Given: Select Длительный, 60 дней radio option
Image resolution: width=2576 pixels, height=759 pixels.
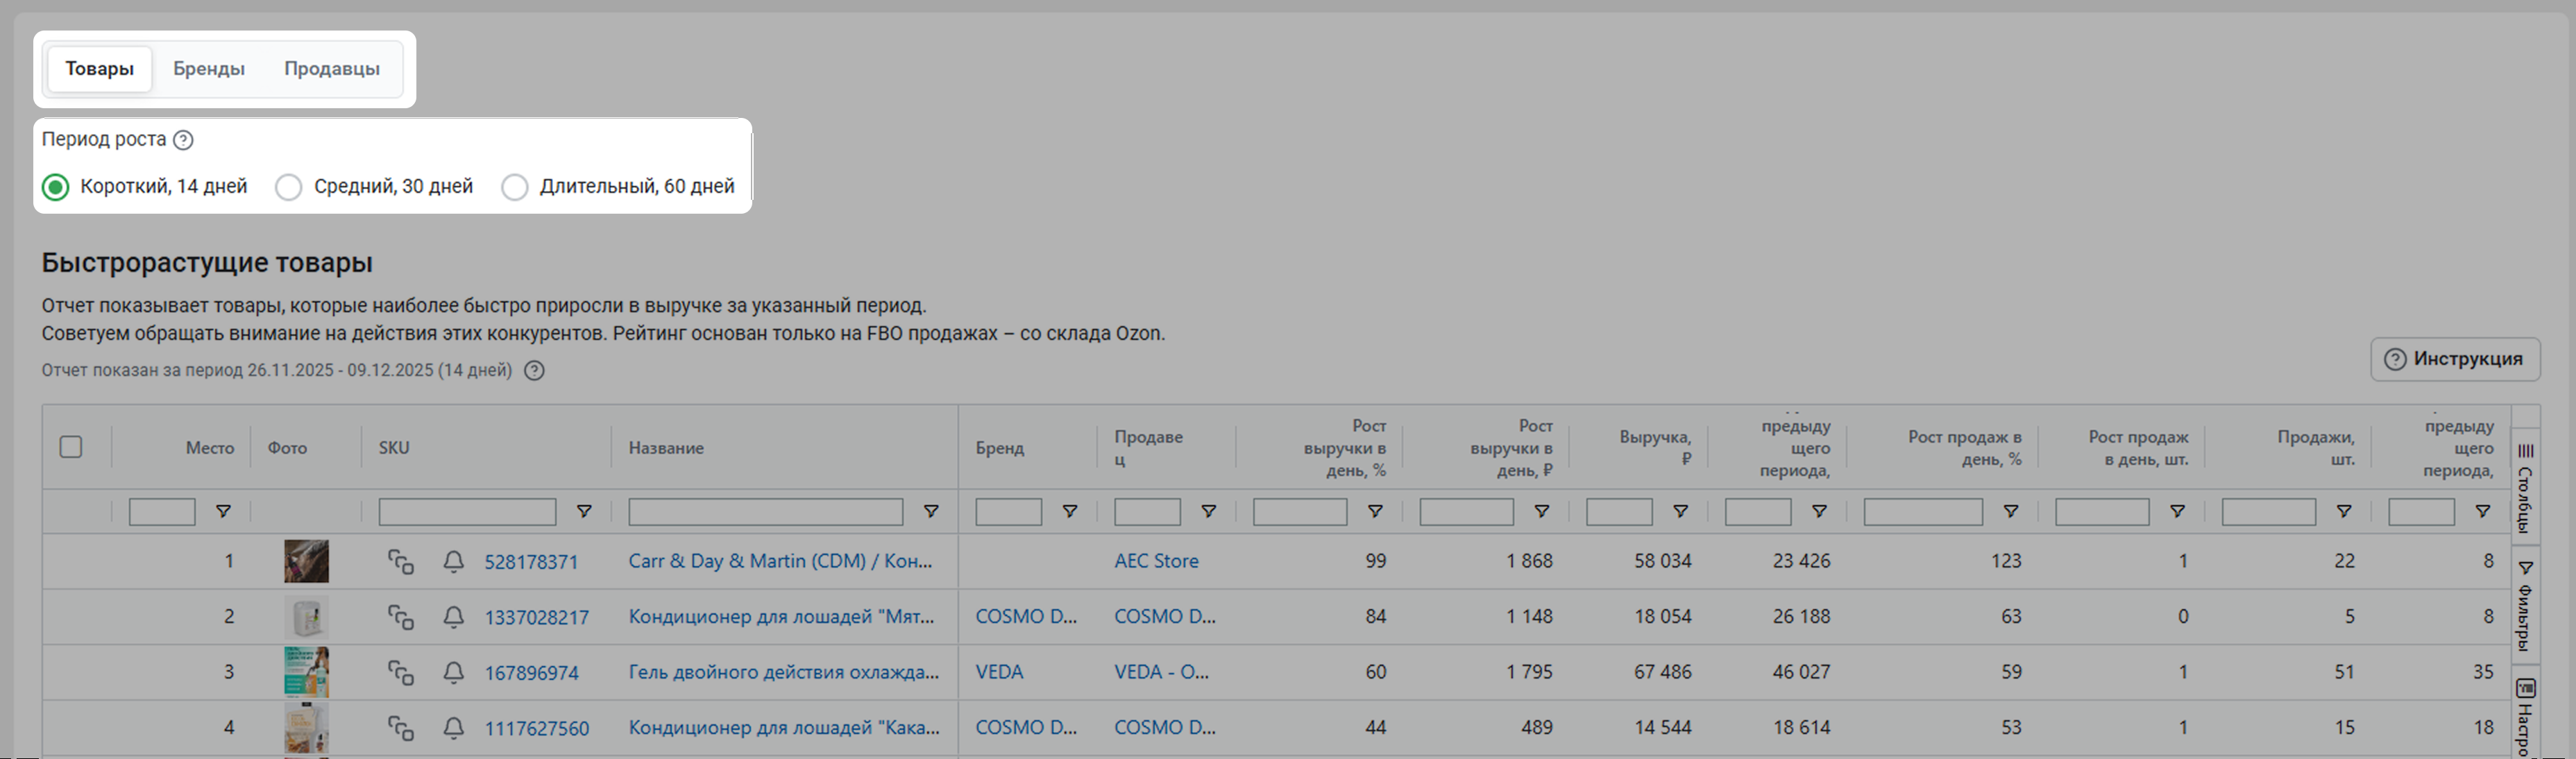Looking at the screenshot, I should click(x=515, y=187).
